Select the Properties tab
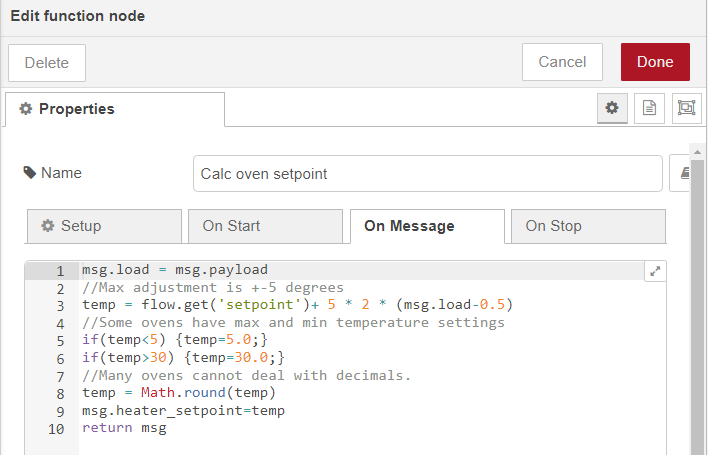This screenshot has height=455, width=708. pyautogui.click(x=114, y=109)
